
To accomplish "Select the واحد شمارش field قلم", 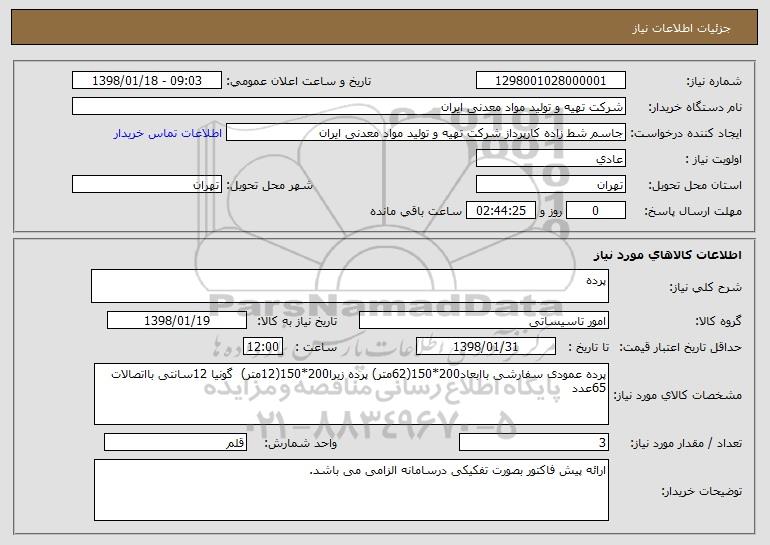I will [x=175, y=442].
